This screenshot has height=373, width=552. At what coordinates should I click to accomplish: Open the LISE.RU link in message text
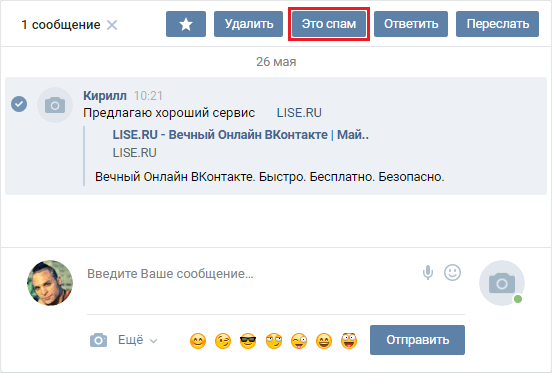[299, 113]
